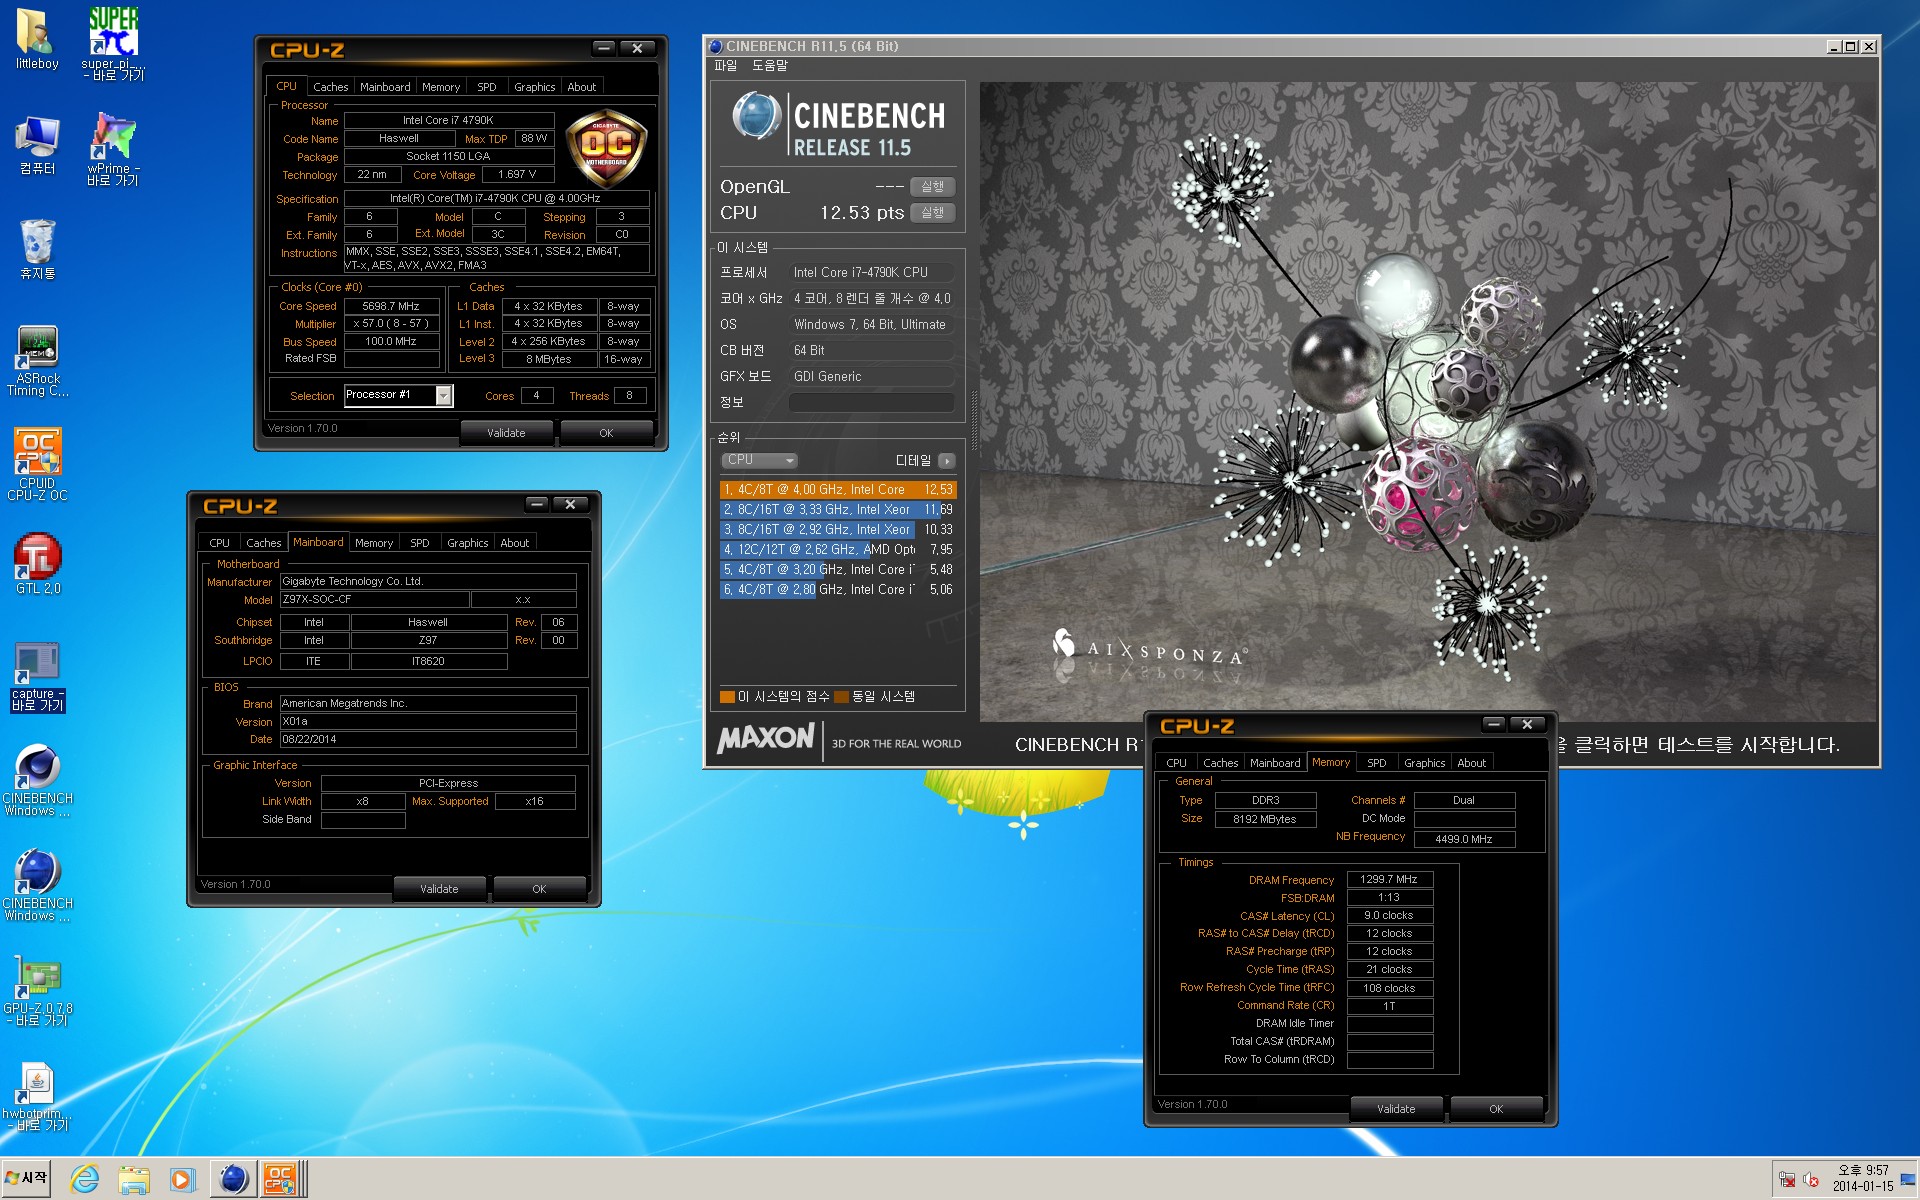1920x1200 pixels.
Task: Open the Recycle Bin icon
Action: [x=37, y=249]
